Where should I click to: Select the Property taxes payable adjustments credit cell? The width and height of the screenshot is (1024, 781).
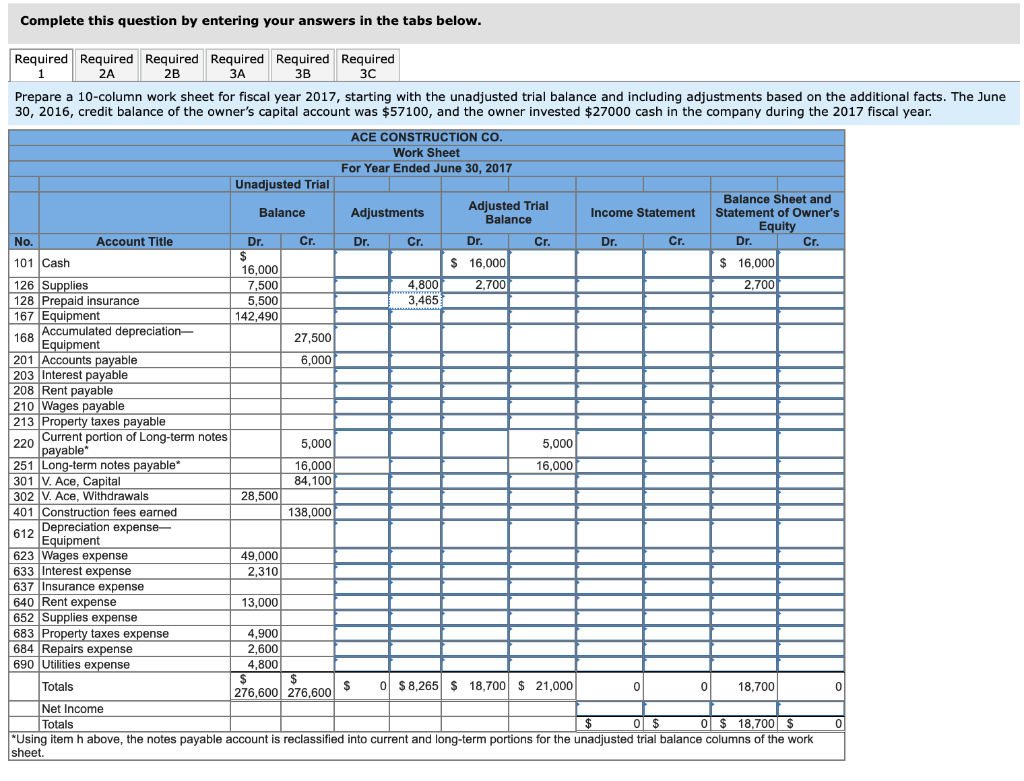415,421
